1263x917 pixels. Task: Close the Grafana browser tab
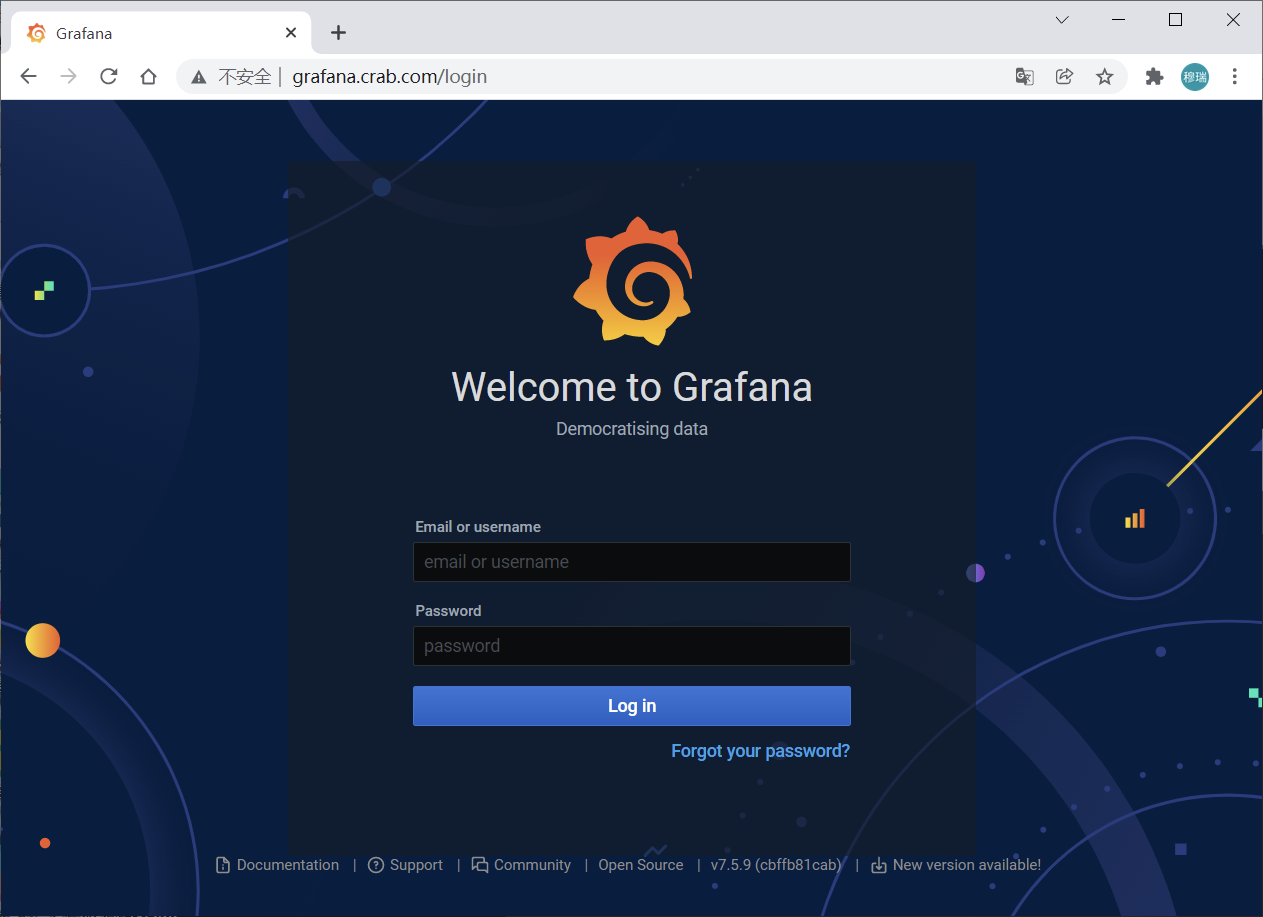tap(291, 33)
